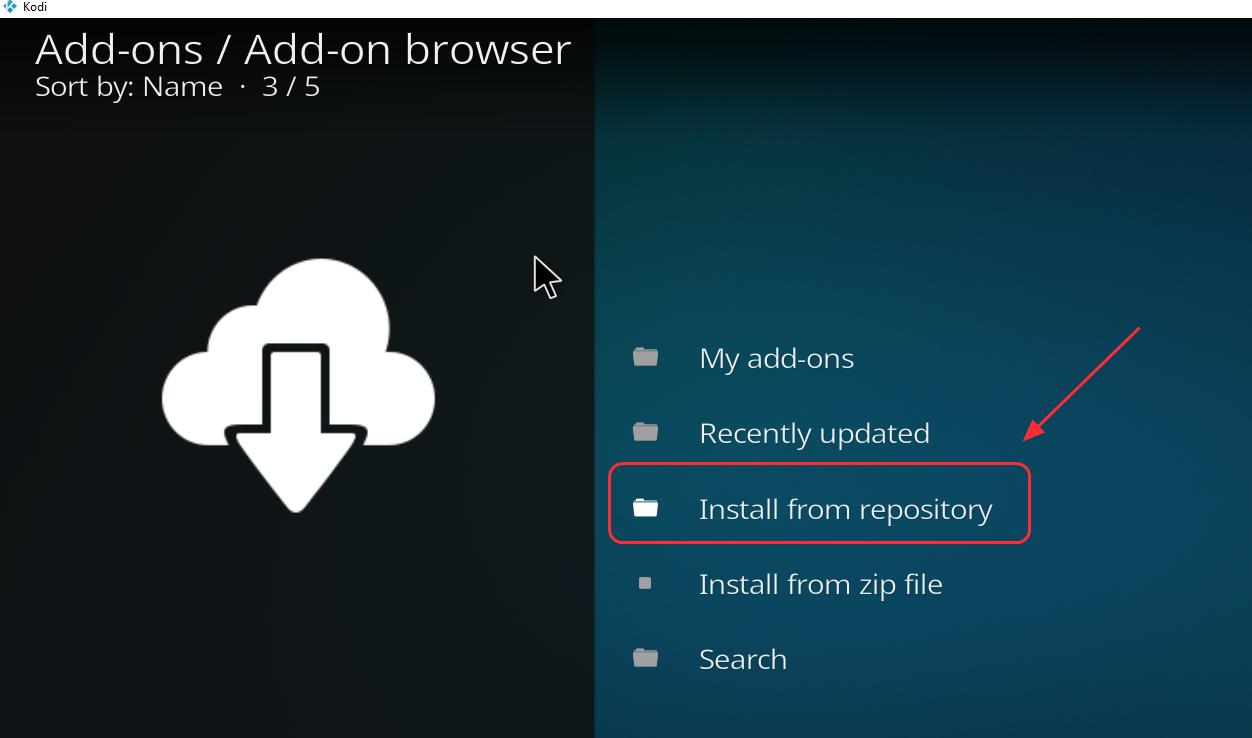Screen dimensions: 1252x738
Task: Open the Search entry
Action: [742, 659]
